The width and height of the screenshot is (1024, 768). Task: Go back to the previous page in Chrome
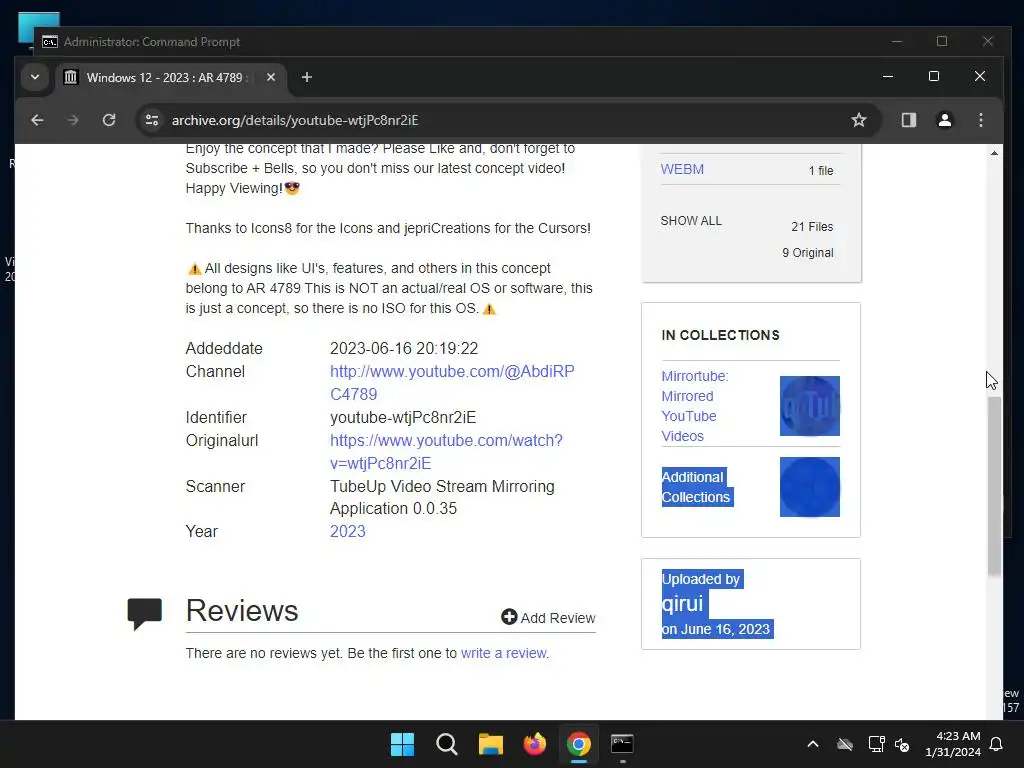click(x=37, y=120)
